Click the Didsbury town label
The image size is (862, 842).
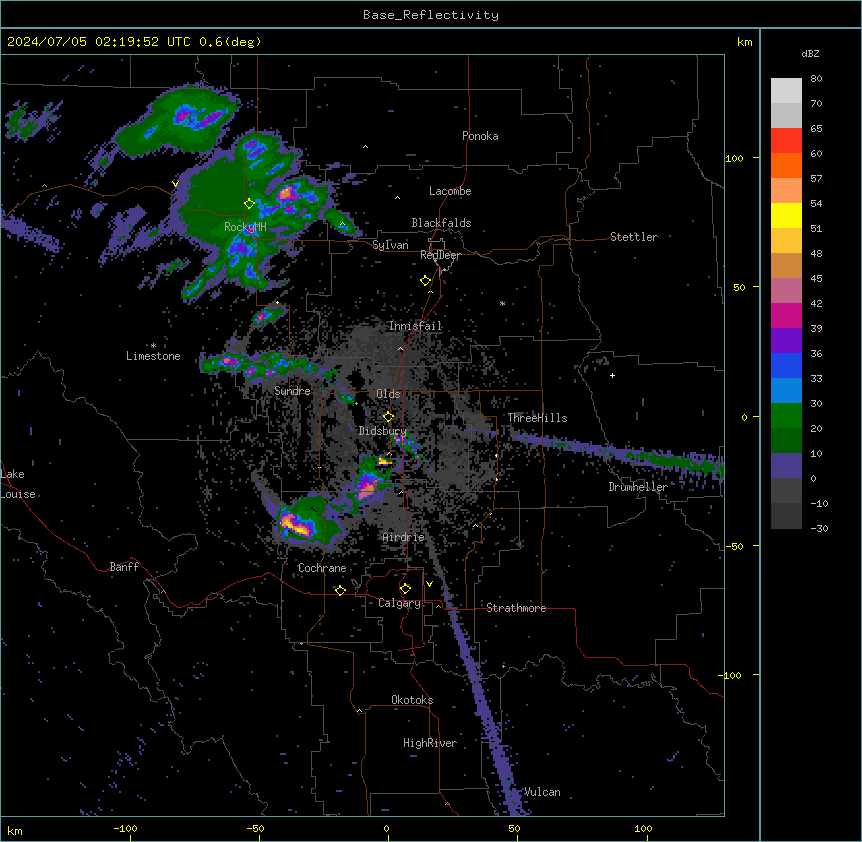[x=382, y=431]
